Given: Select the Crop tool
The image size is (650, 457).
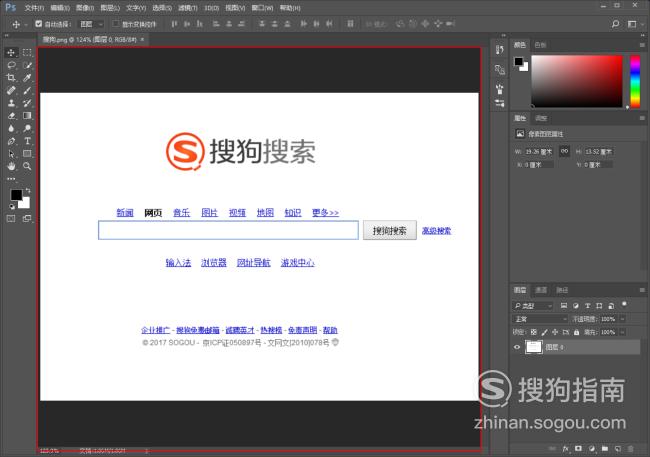Looking at the screenshot, I should click(x=11, y=78).
